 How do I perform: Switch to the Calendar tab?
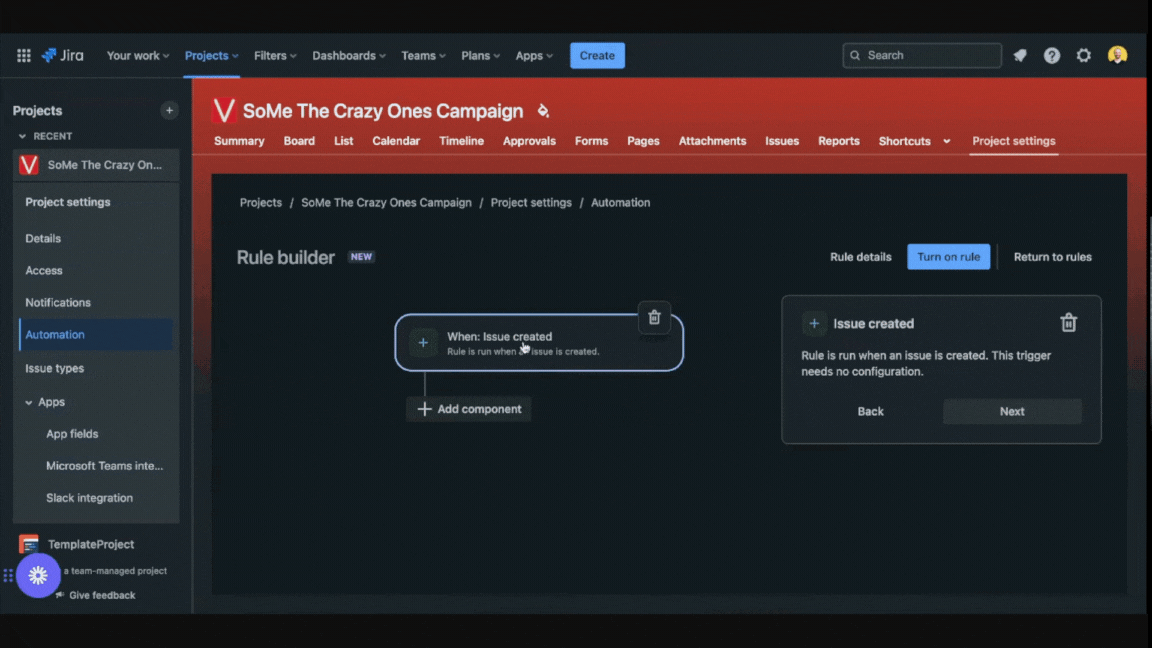coord(396,141)
